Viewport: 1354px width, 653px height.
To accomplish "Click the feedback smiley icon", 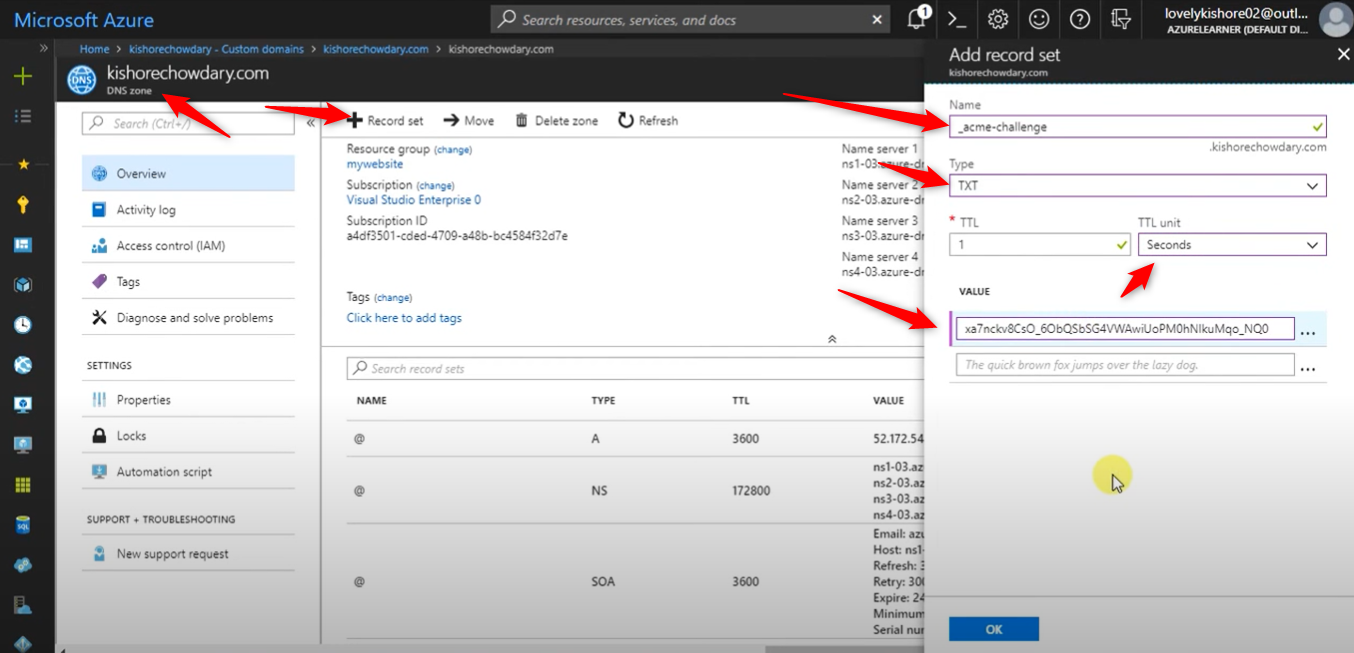I will 1039,19.
